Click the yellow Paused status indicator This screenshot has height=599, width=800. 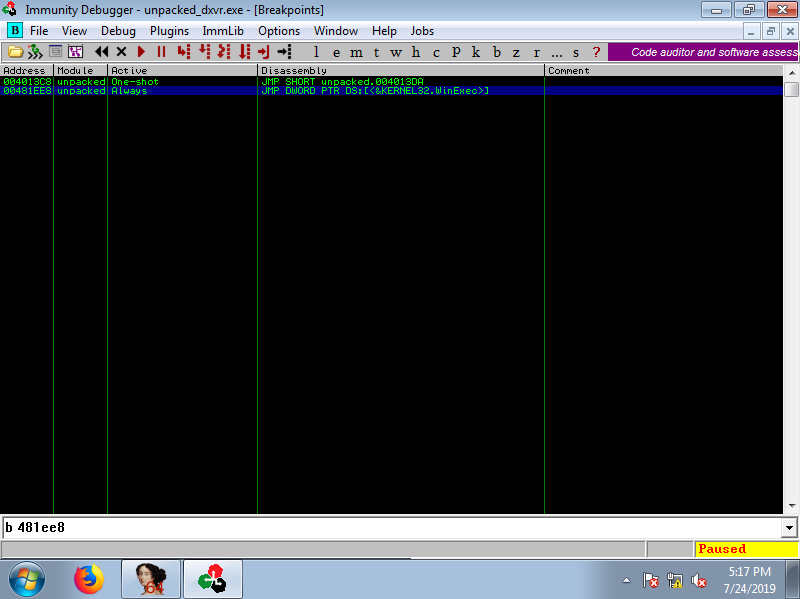[746, 549]
